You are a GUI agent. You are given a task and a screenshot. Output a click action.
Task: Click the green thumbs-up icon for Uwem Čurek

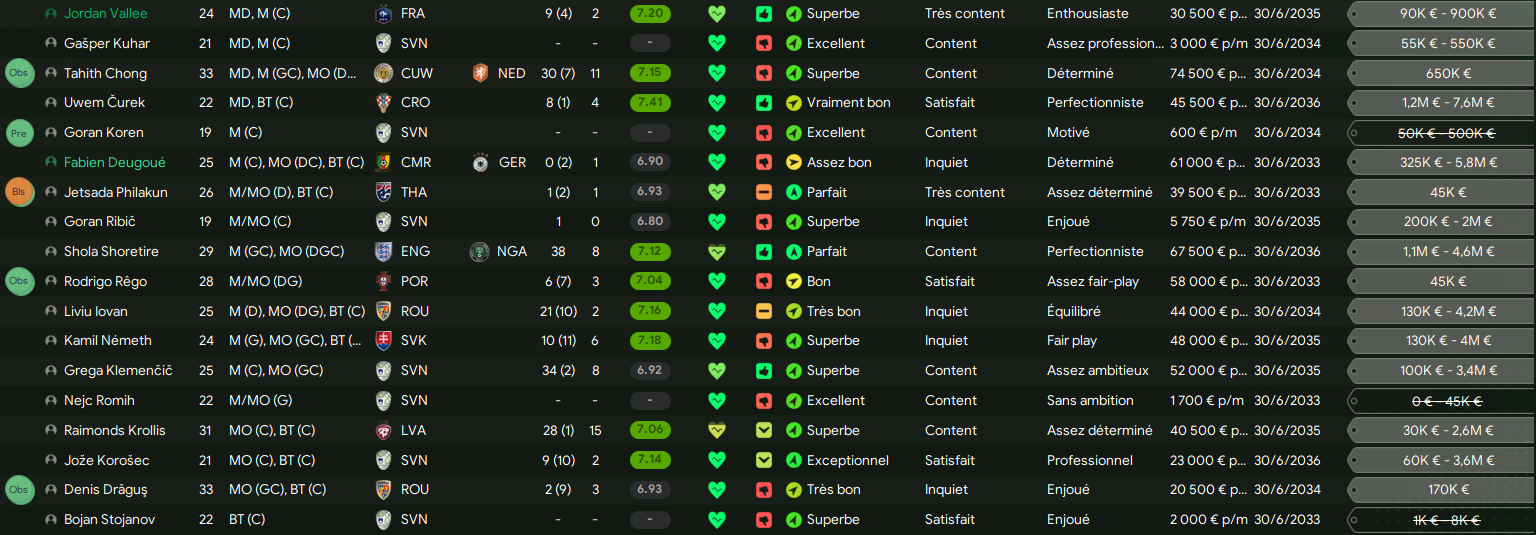click(764, 103)
